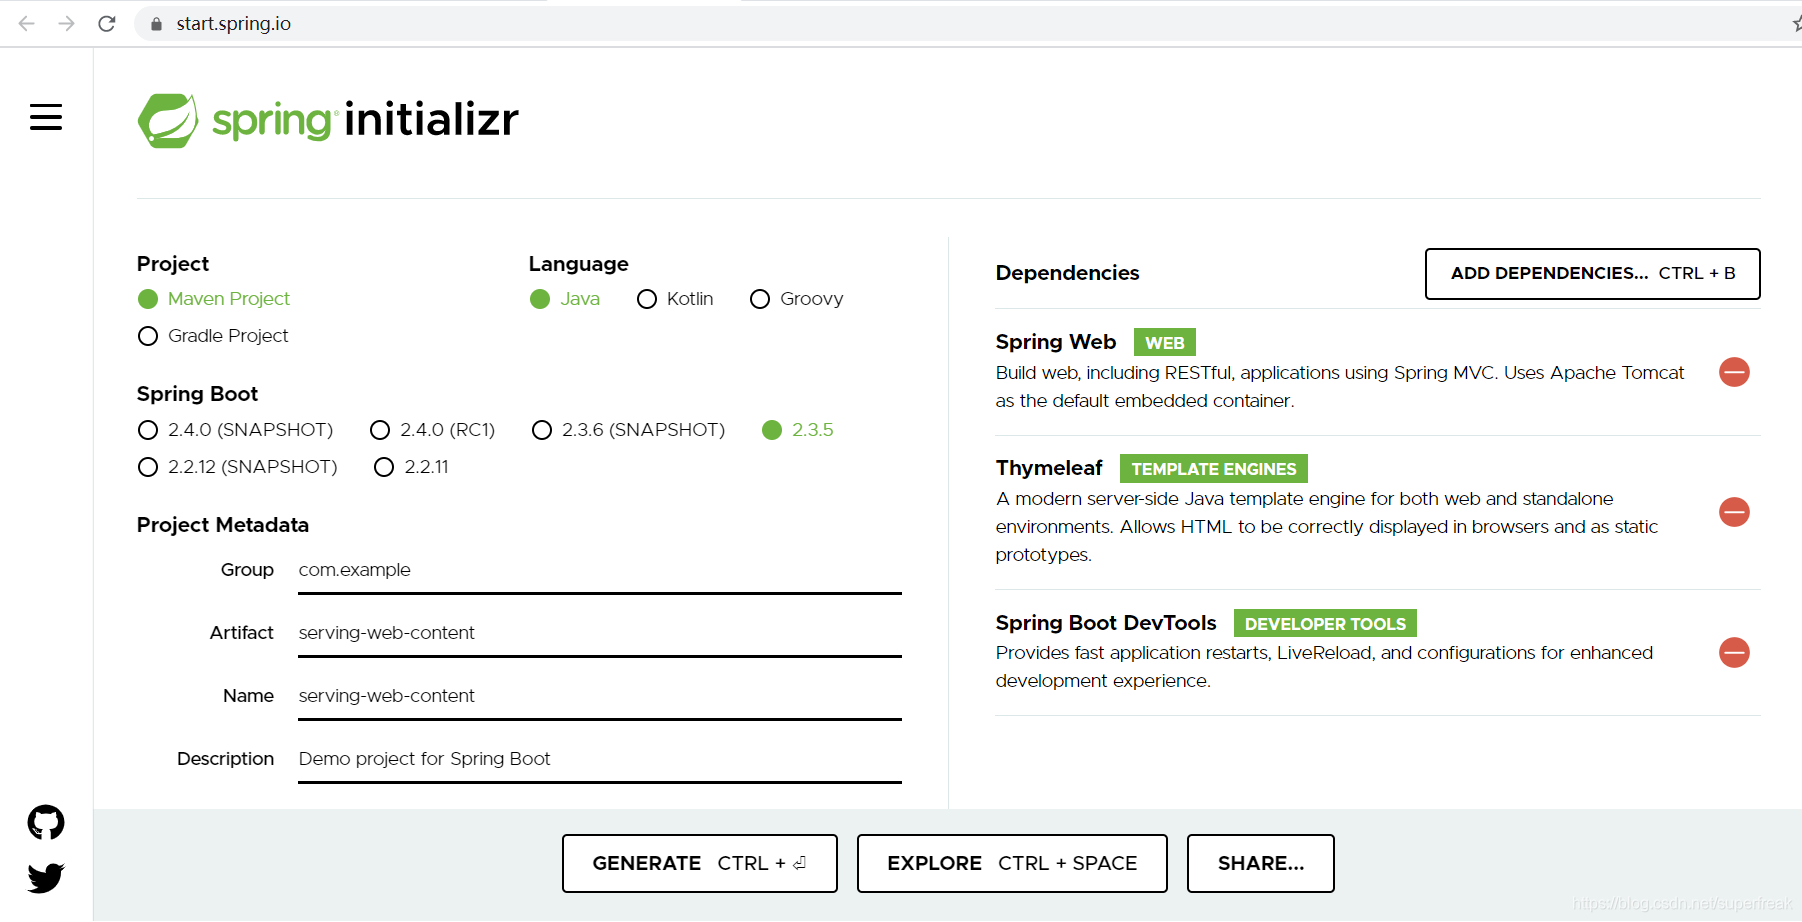Choose Java as the language

(x=565, y=299)
